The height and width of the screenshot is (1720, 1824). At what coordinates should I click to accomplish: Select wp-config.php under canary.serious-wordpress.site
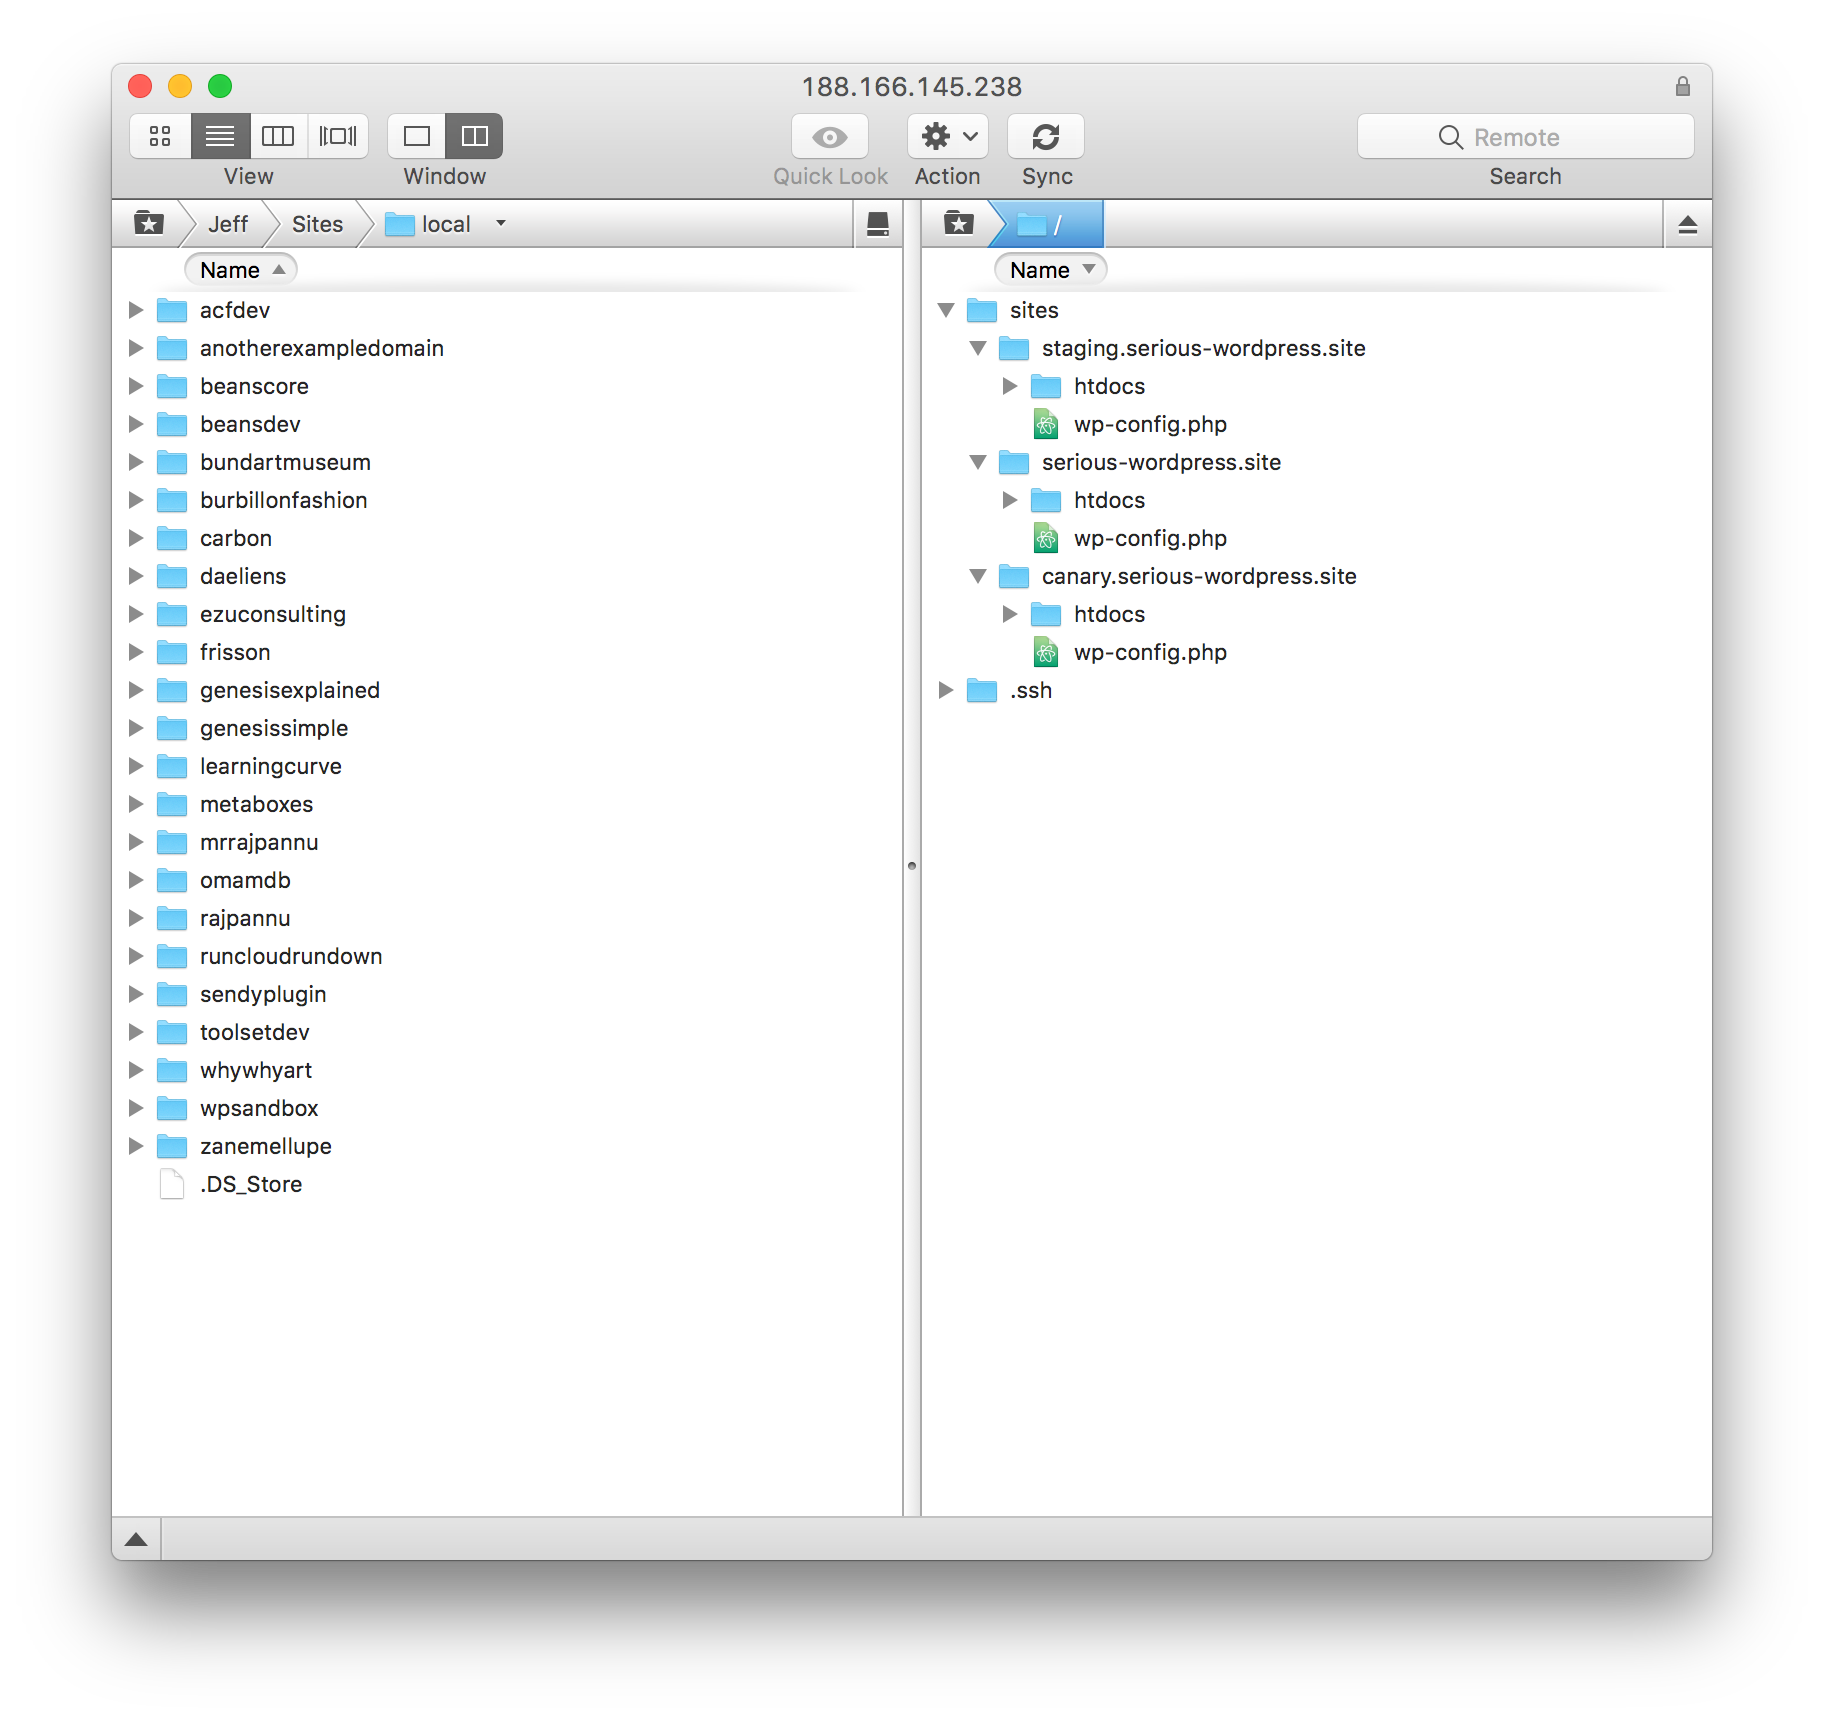[1150, 652]
